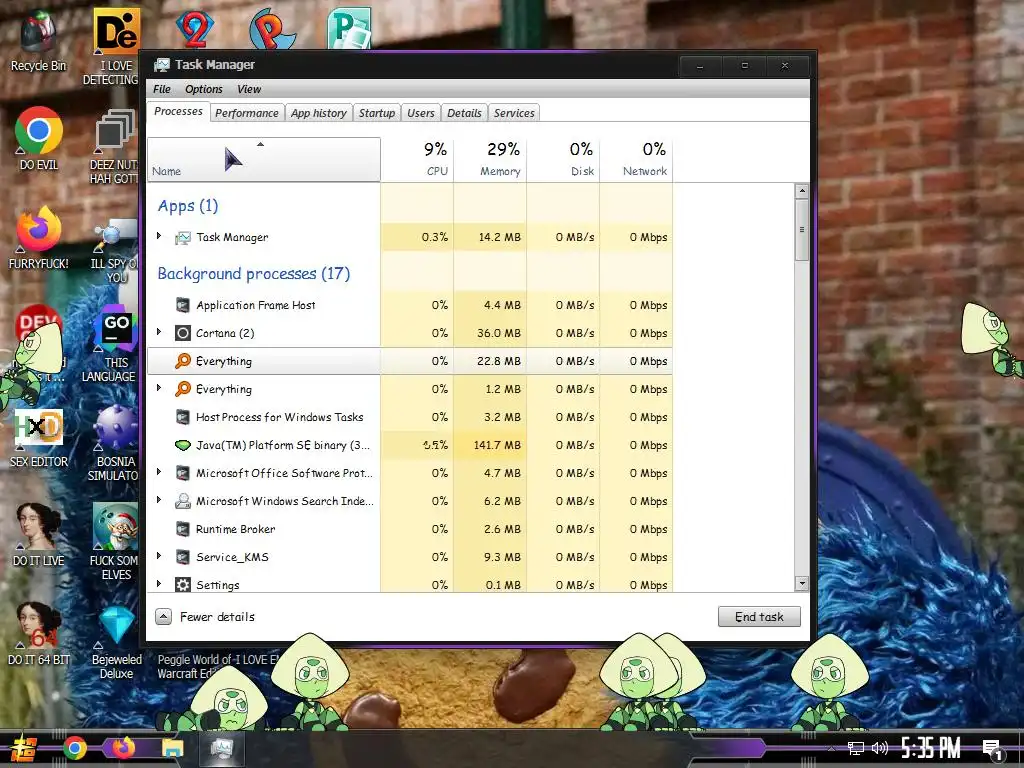The height and width of the screenshot is (768, 1024).
Task: Select Host Process for Windows Tasks row
Action: coord(410,417)
